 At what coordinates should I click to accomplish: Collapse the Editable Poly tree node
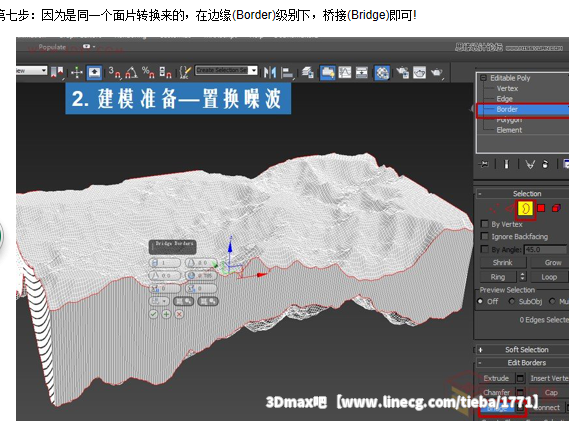coord(483,78)
